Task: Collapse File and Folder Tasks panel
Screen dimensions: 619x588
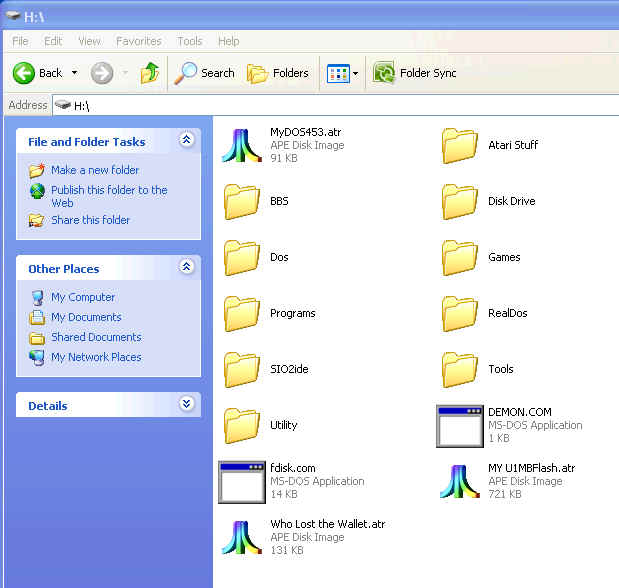Action: 186,139
